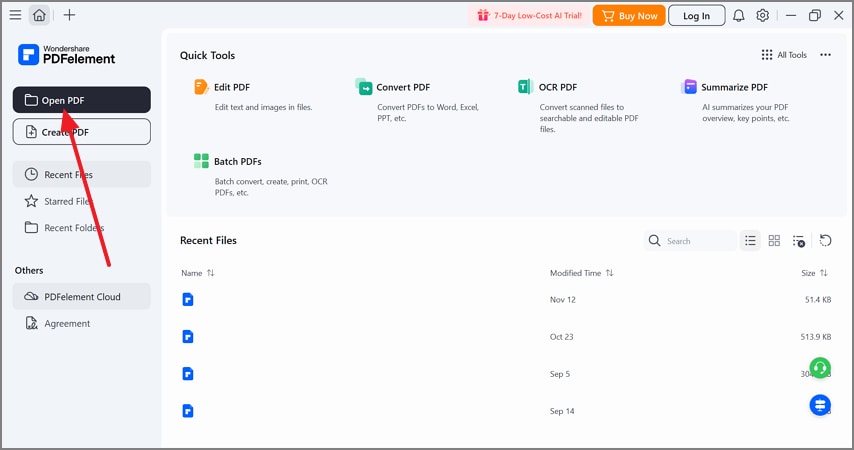Click the recent files Search field
This screenshot has width=854, height=450.
(698, 241)
